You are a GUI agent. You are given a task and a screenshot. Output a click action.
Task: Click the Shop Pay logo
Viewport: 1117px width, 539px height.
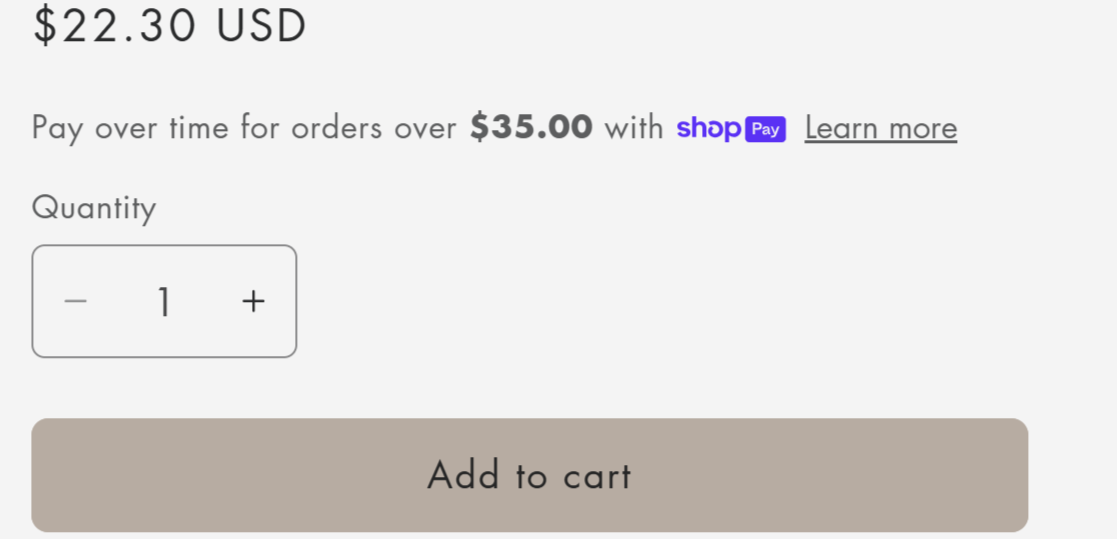pyautogui.click(x=731, y=129)
